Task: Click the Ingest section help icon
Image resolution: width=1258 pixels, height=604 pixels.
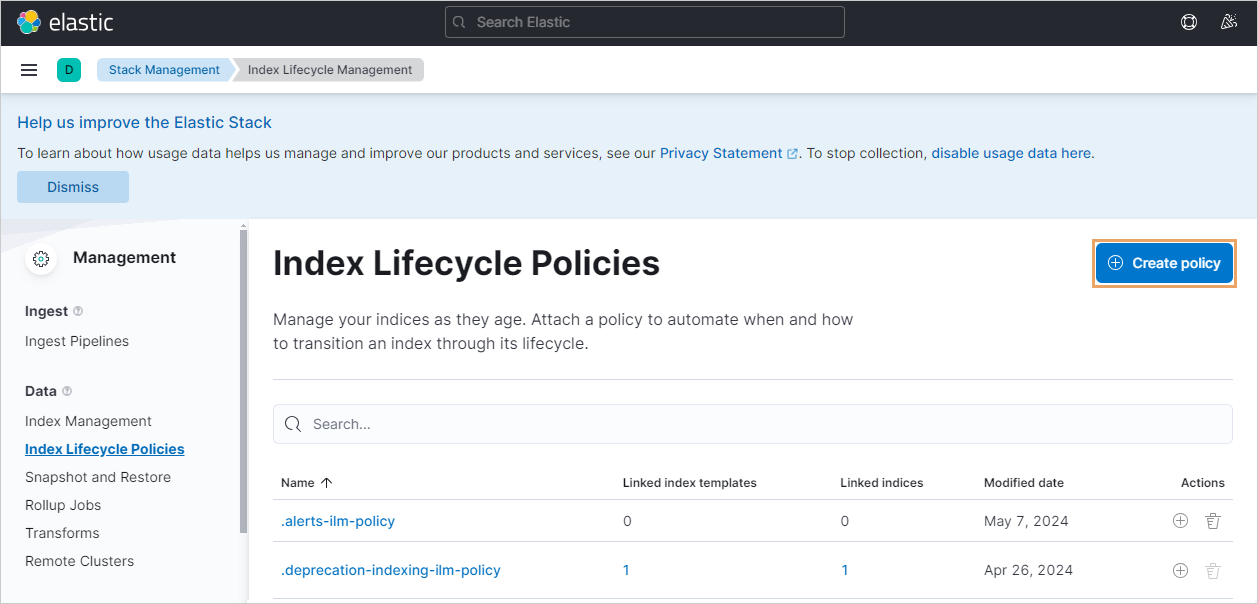Action: pos(79,312)
